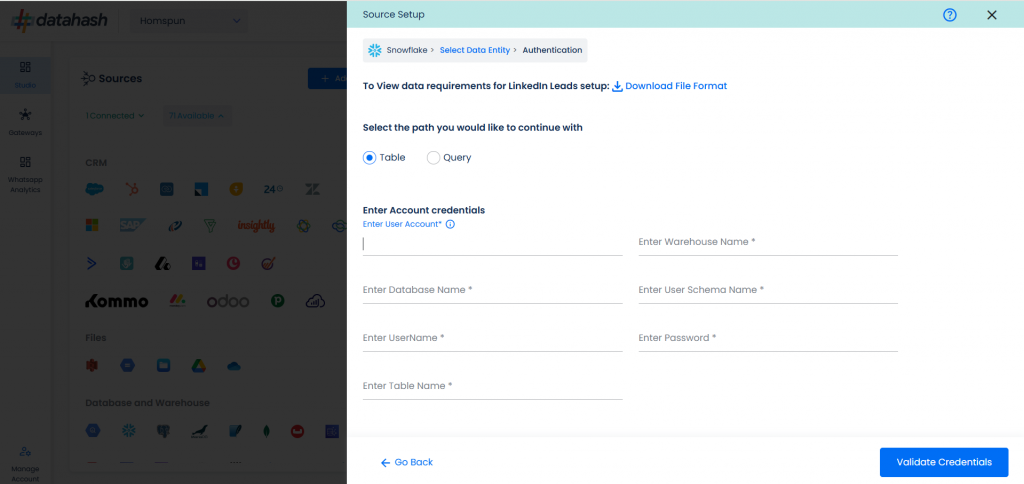The image size is (1024, 484).
Task: Select the red Couchbase source icon
Action: click(x=297, y=431)
